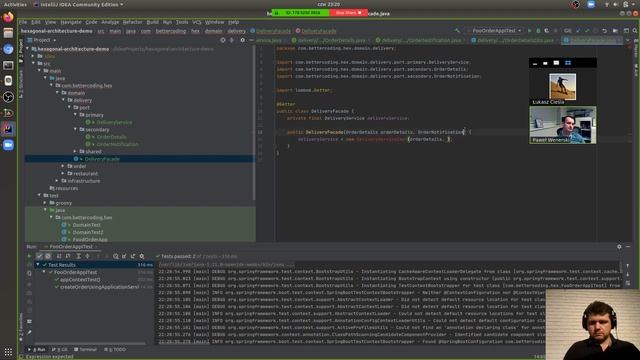Viewport: 640px width, 360px height.
Task: Open the Navigate menu
Action: [71, 22]
